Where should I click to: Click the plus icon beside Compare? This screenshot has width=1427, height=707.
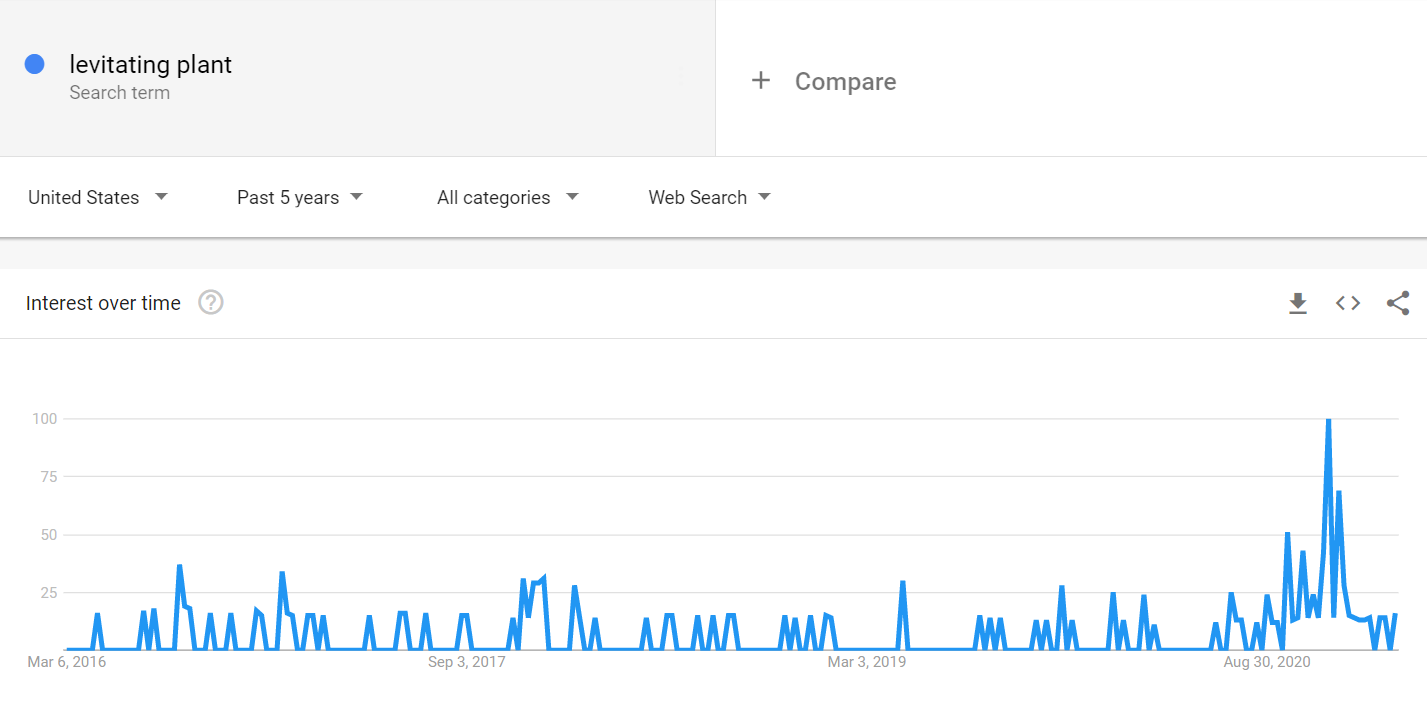tap(761, 81)
